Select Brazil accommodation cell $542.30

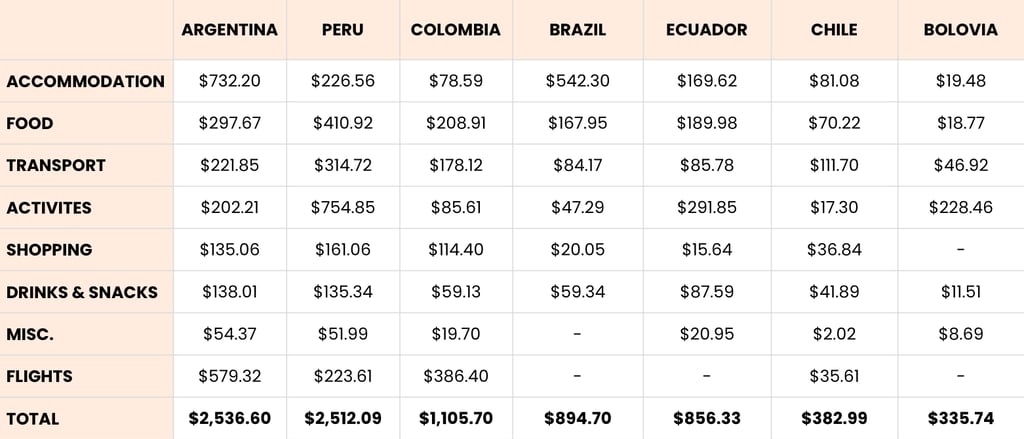coord(578,81)
